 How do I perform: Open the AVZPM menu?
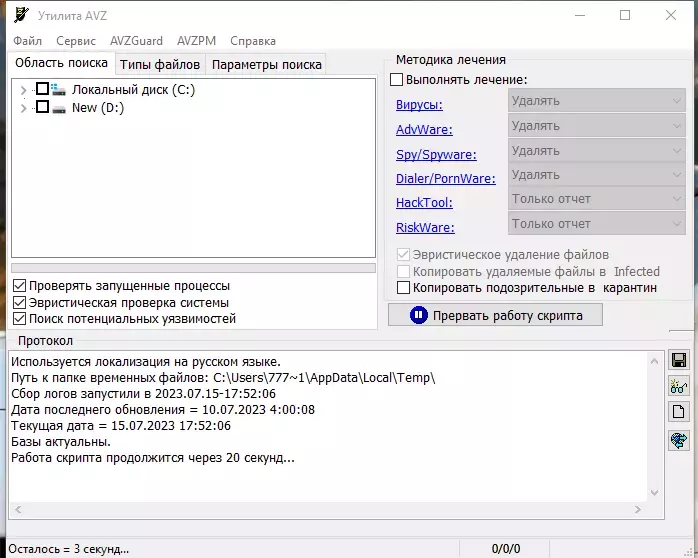[x=196, y=41]
